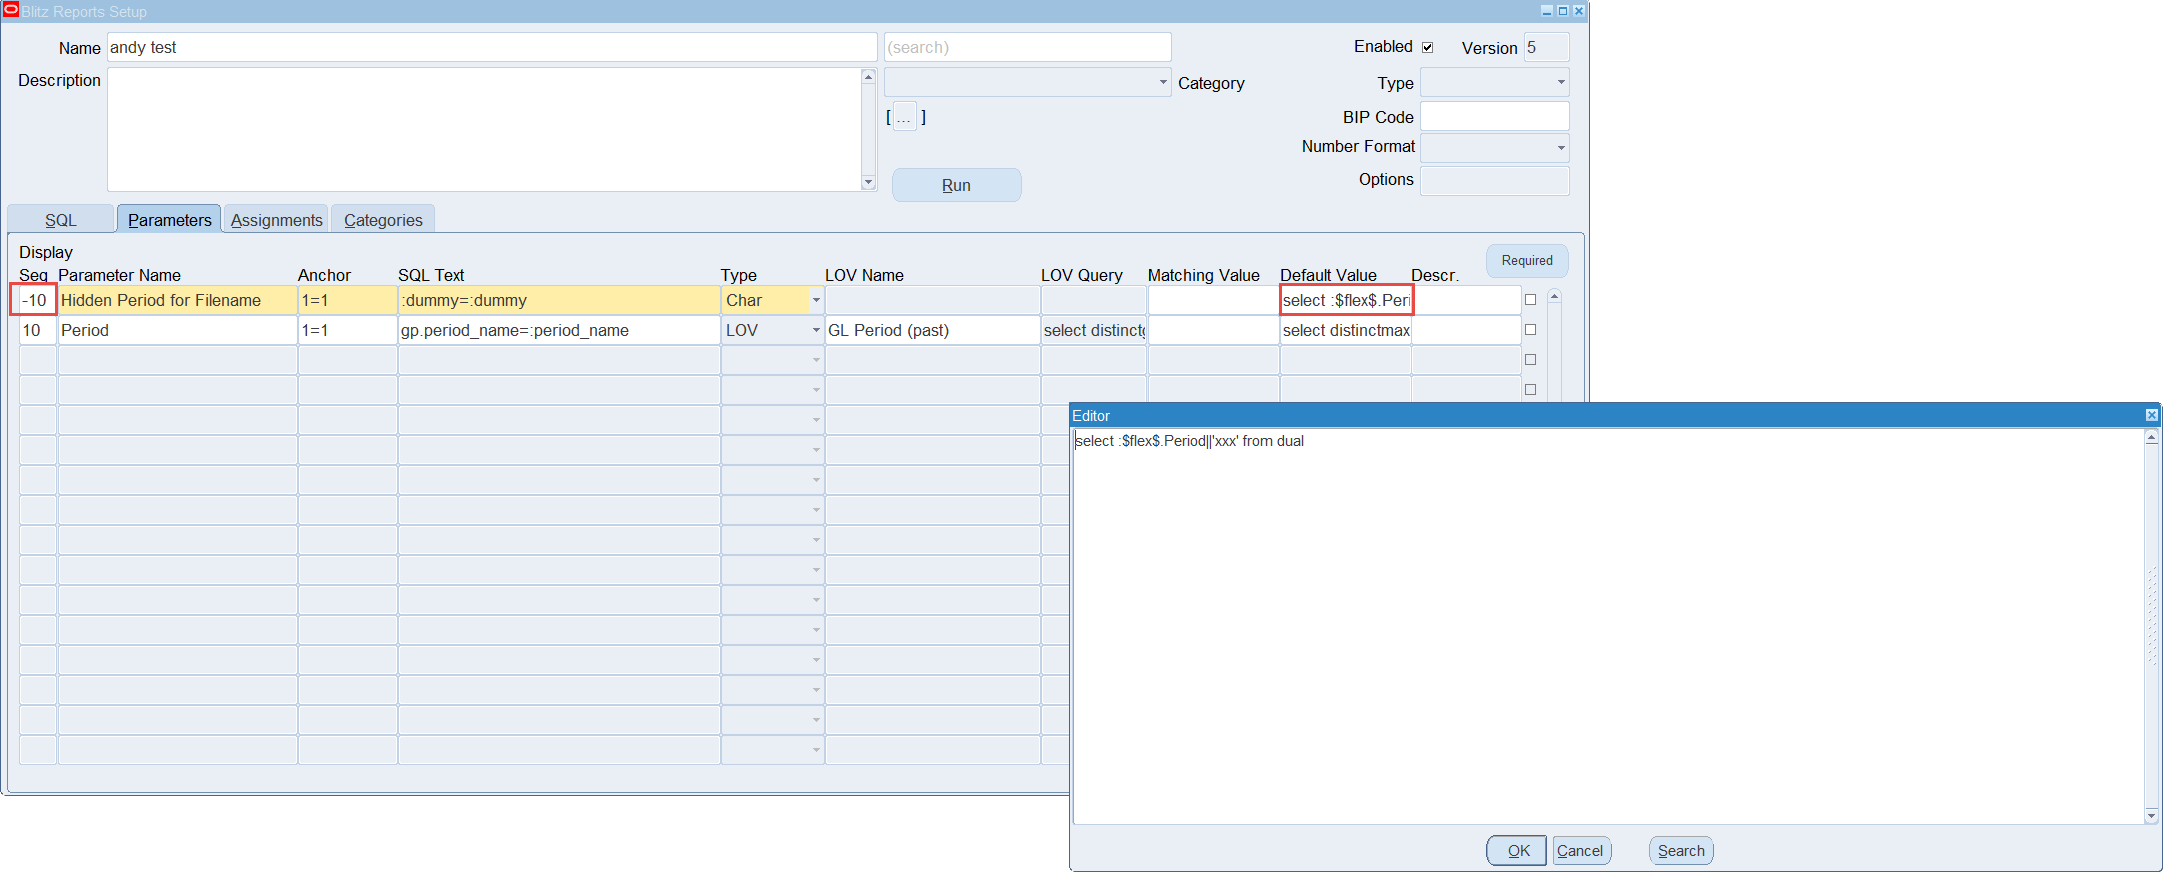Click the Version field showing 5
The image size is (2165, 873).
[1546, 47]
